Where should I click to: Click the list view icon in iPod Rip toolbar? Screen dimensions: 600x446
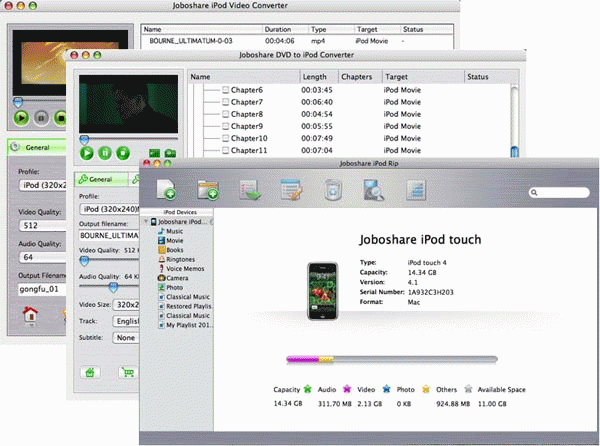(x=416, y=190)
